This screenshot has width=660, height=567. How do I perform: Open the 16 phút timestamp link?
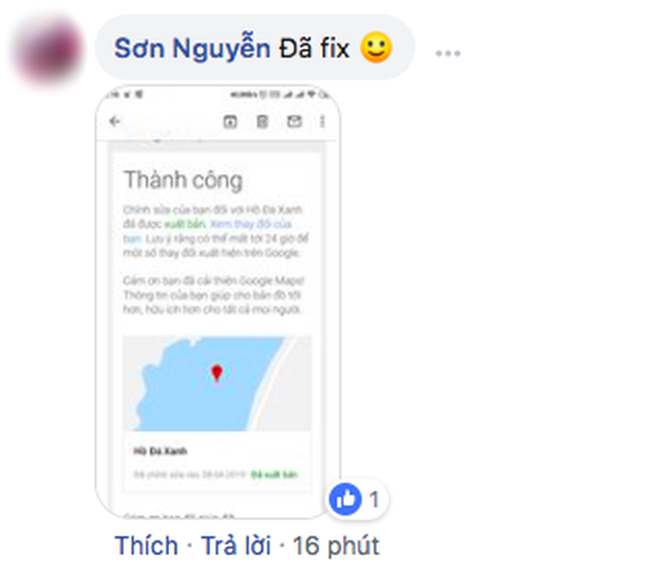click(336, 546)
